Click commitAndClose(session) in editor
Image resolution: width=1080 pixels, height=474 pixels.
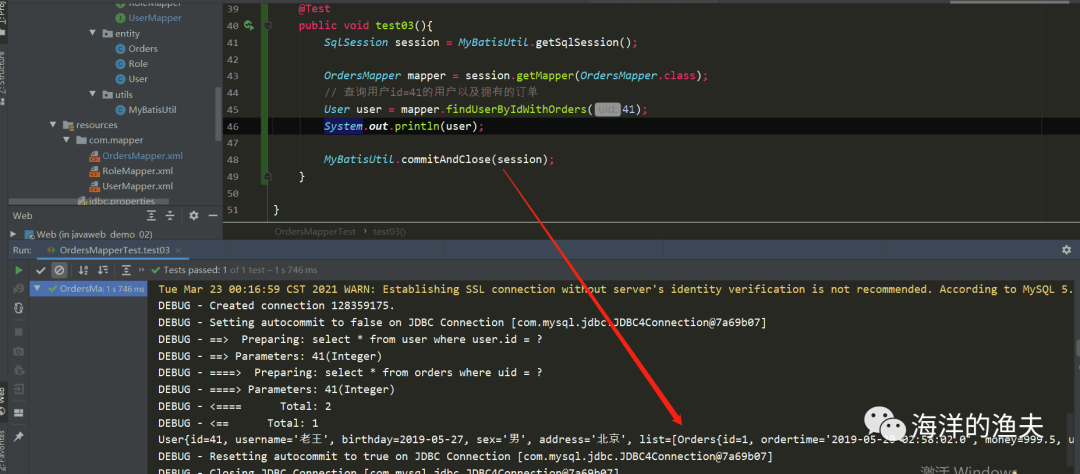click(477, 160)
